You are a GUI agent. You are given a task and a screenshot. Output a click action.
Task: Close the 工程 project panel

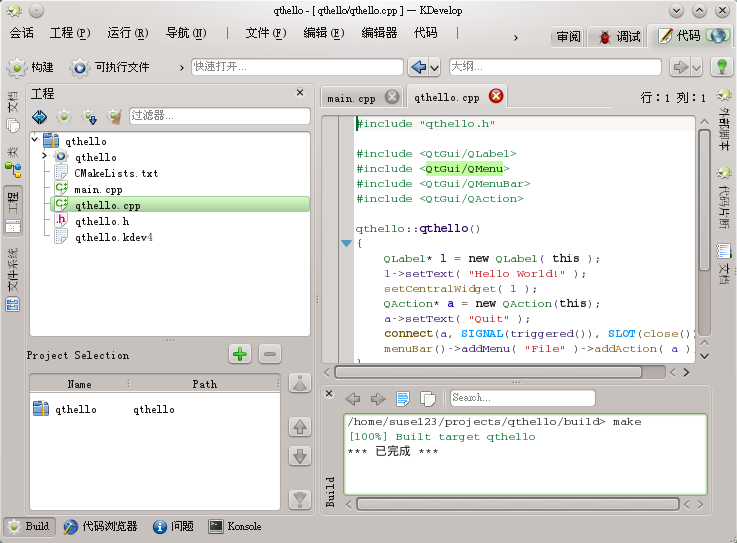[x=300, y=93]
